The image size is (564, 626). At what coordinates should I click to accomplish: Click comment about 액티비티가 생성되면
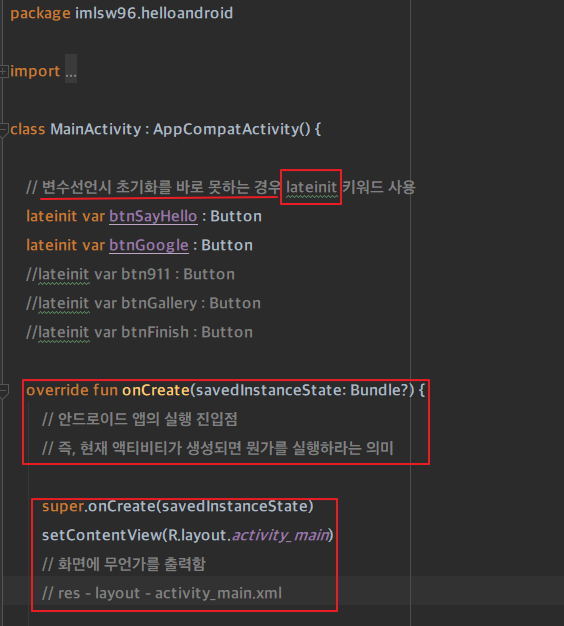218,448
